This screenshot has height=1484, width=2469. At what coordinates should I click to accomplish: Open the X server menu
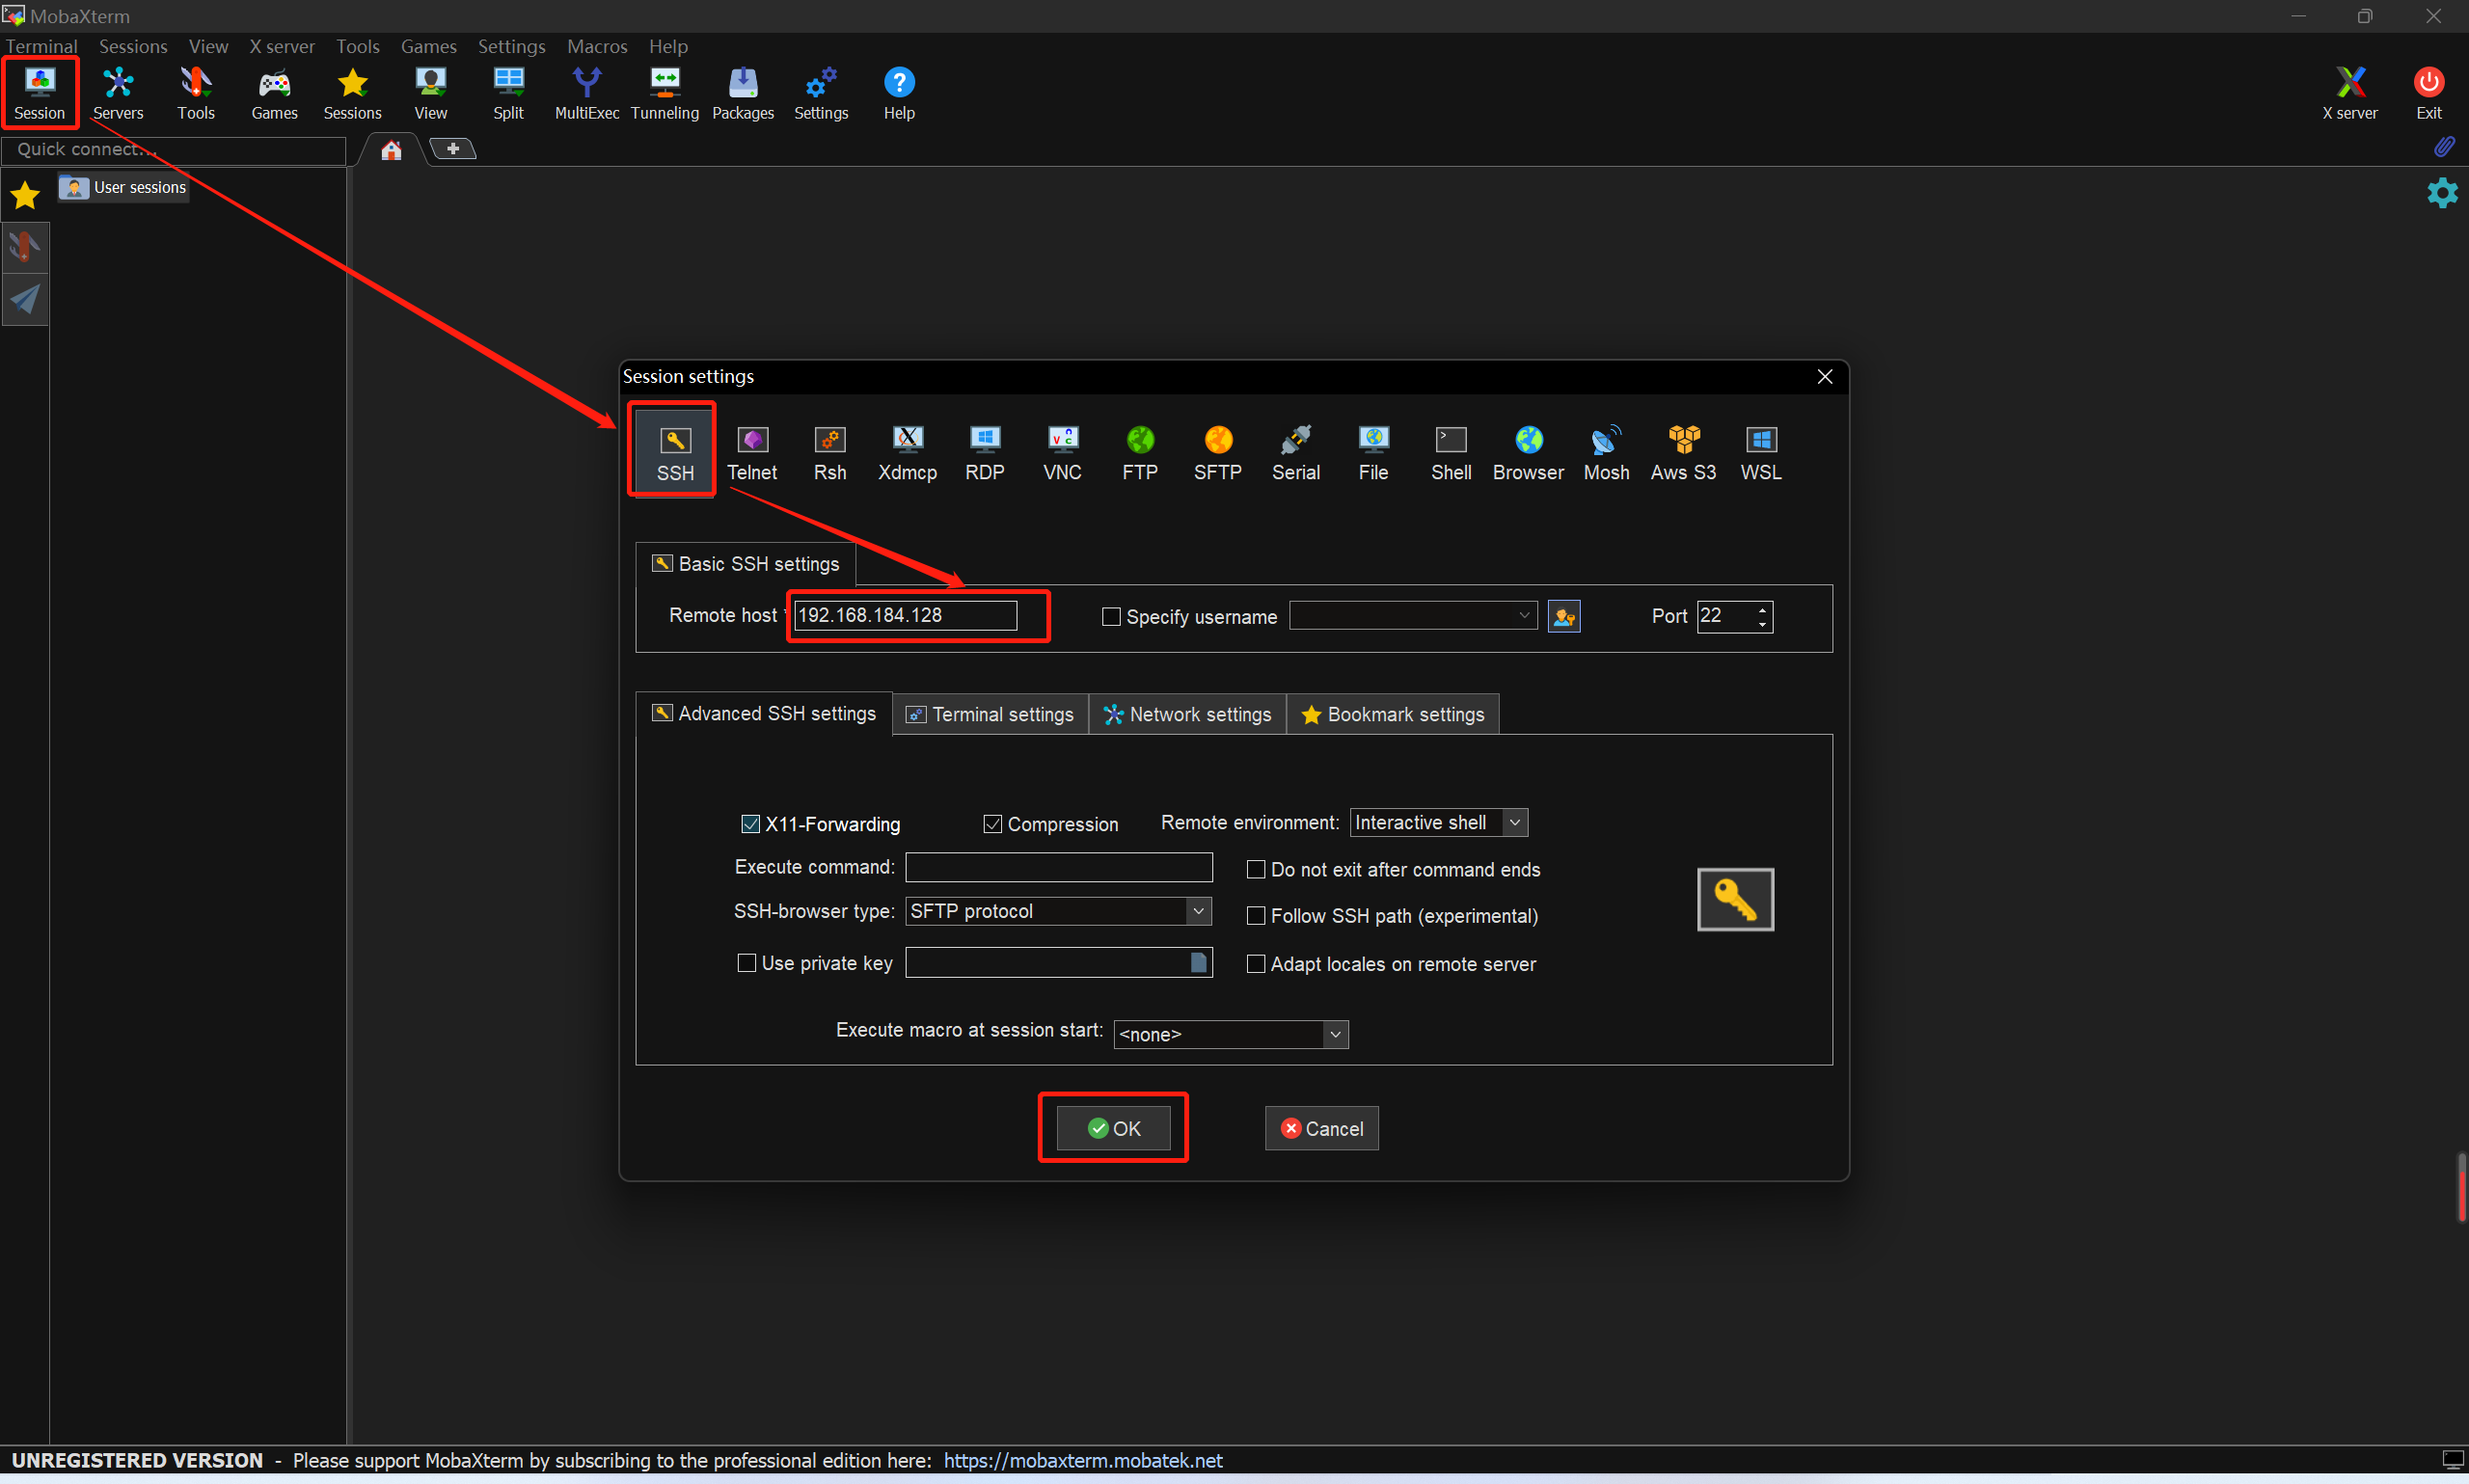click(x=282, y=46)
